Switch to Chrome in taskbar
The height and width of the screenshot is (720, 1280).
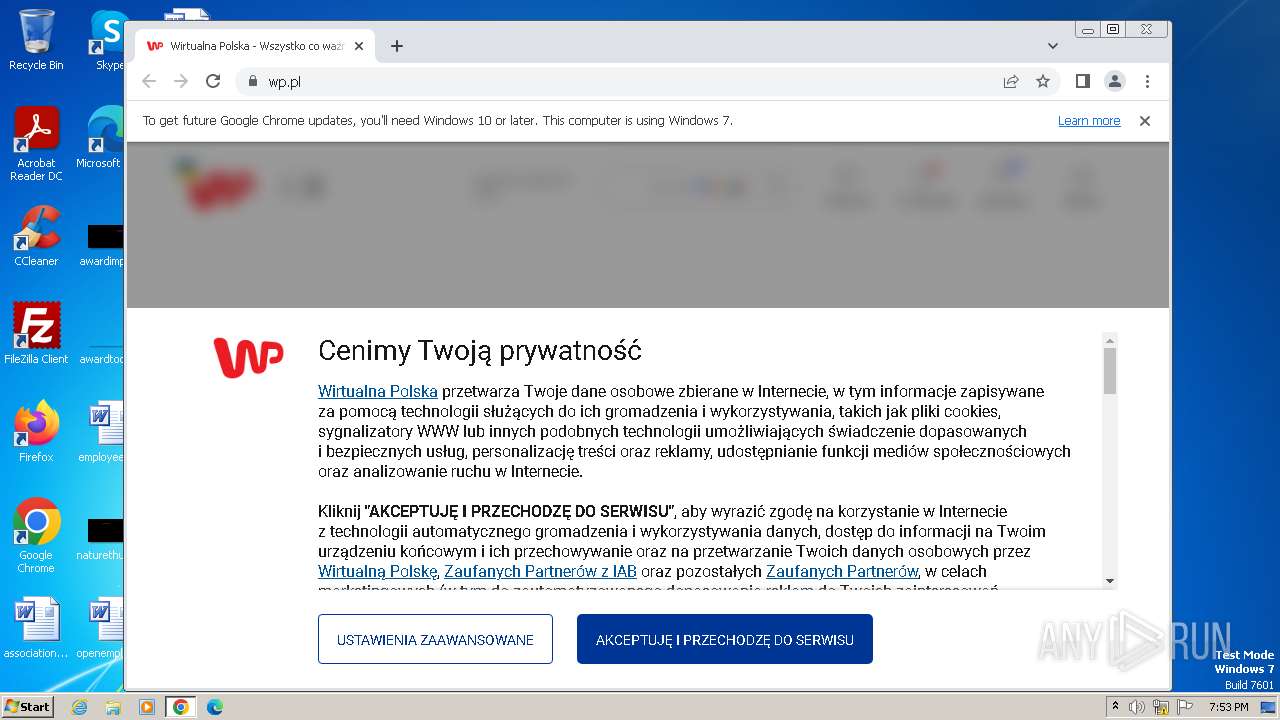[180, 707]
